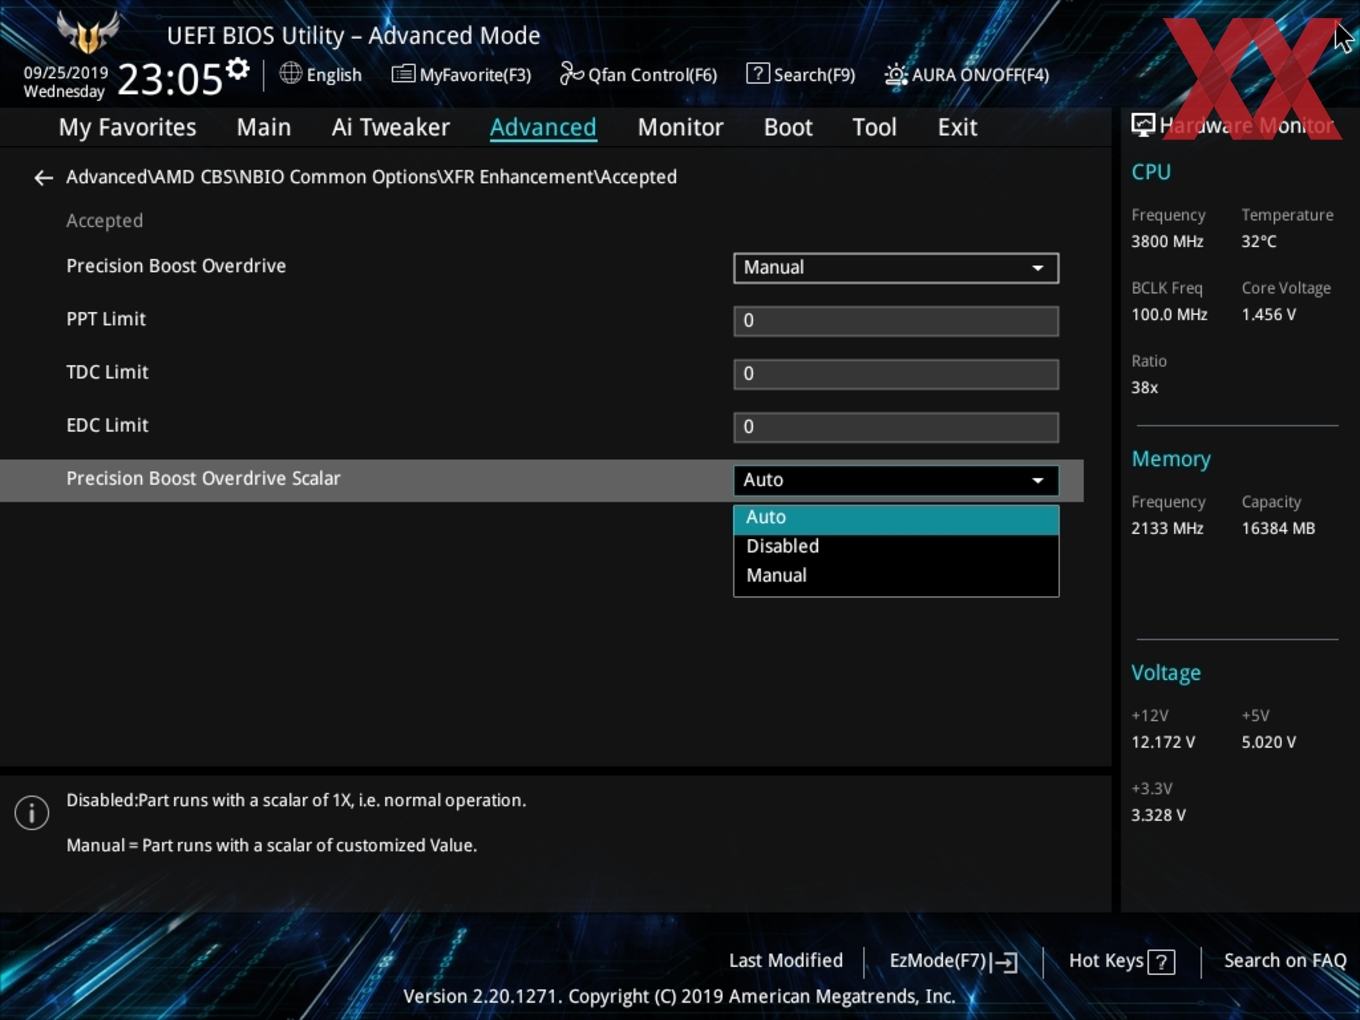This screenshot has width=1360, height=1020.
Task: Click the PPT Limit input field
Action: point(896,321)
